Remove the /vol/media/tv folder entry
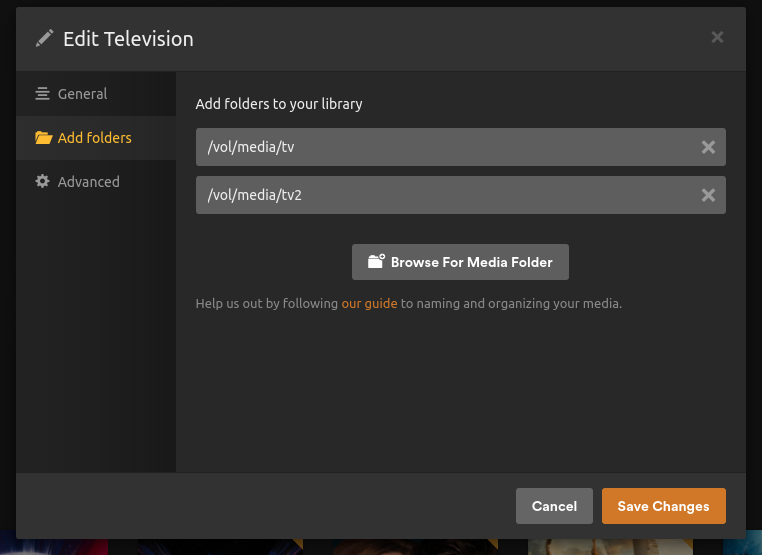This screenshot has height=555, width=762. 708,147
